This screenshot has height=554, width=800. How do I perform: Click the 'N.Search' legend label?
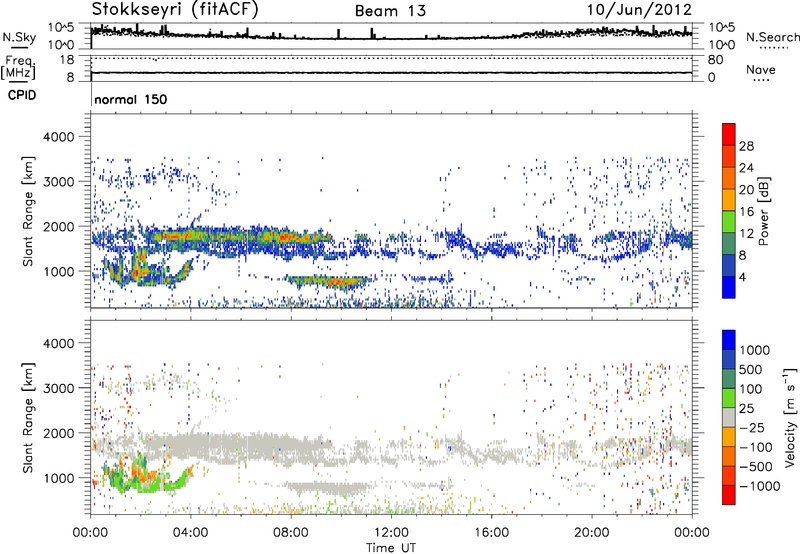point(772,37)
